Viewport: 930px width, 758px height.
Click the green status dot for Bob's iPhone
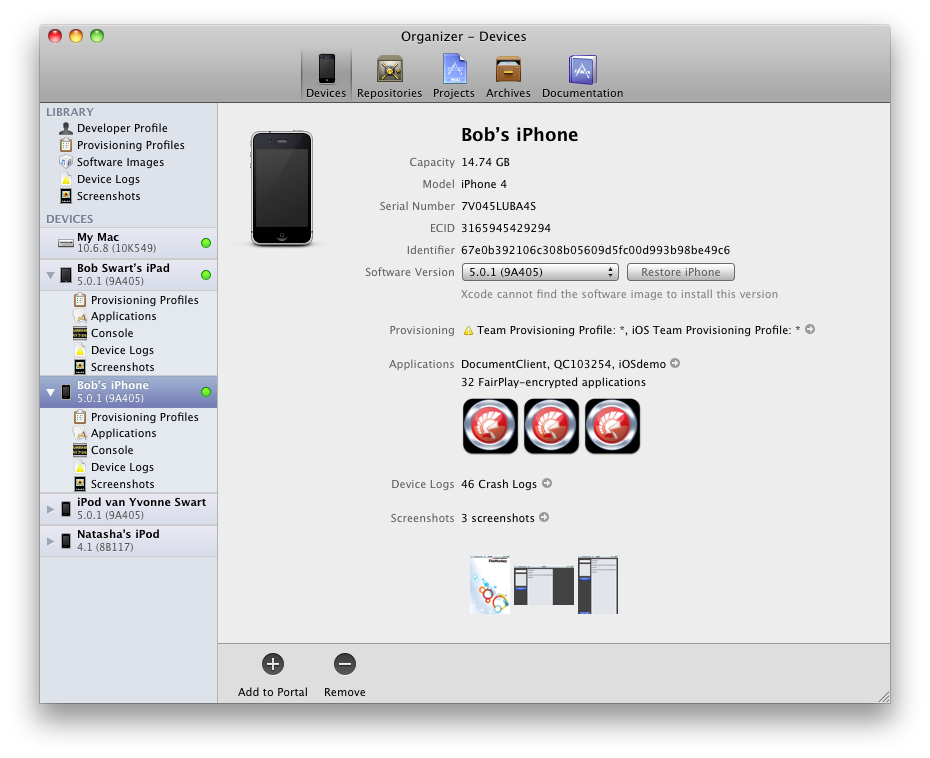(x=206, y=392)
